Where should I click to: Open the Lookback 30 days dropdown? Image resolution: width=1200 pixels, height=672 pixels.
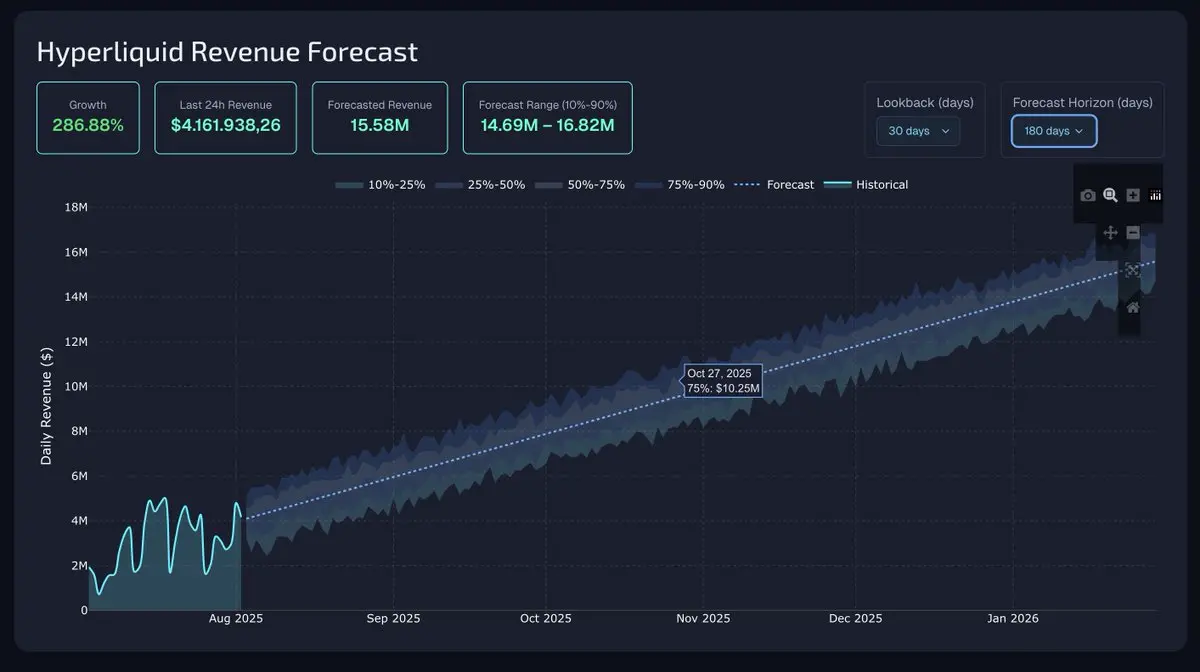pos(918,131)
